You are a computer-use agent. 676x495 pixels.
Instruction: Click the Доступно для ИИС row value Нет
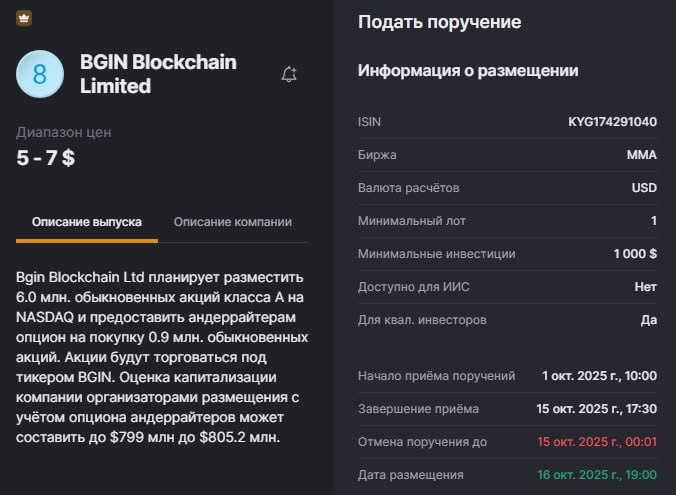[x=645, y=287]
